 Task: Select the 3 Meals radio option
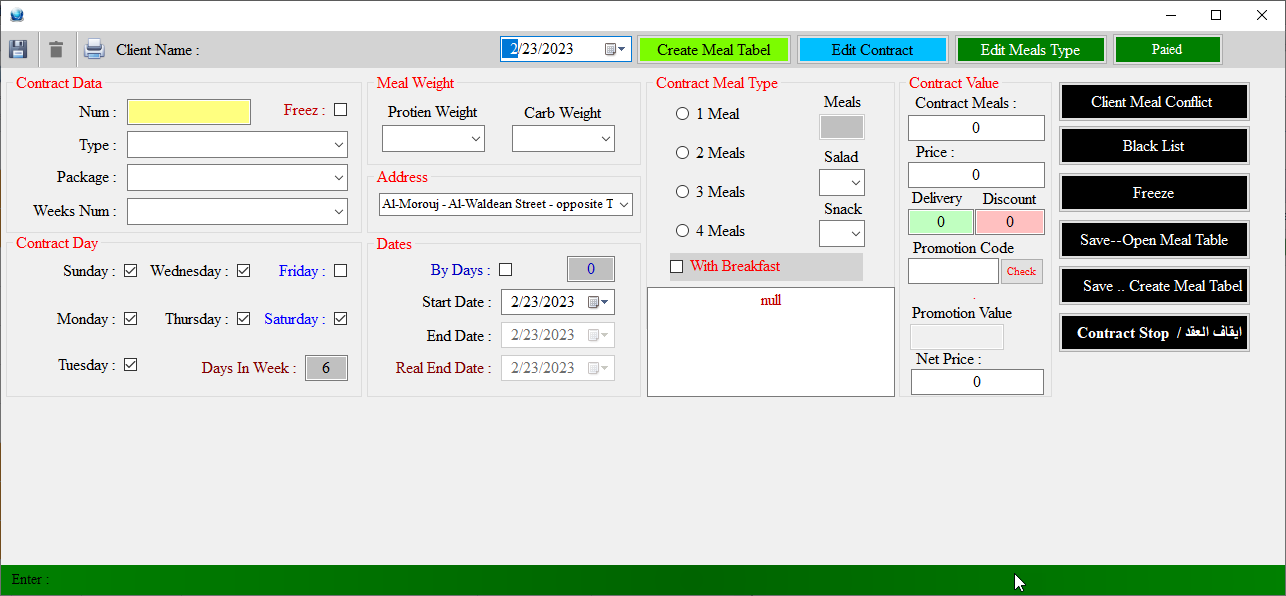(683, 192)
